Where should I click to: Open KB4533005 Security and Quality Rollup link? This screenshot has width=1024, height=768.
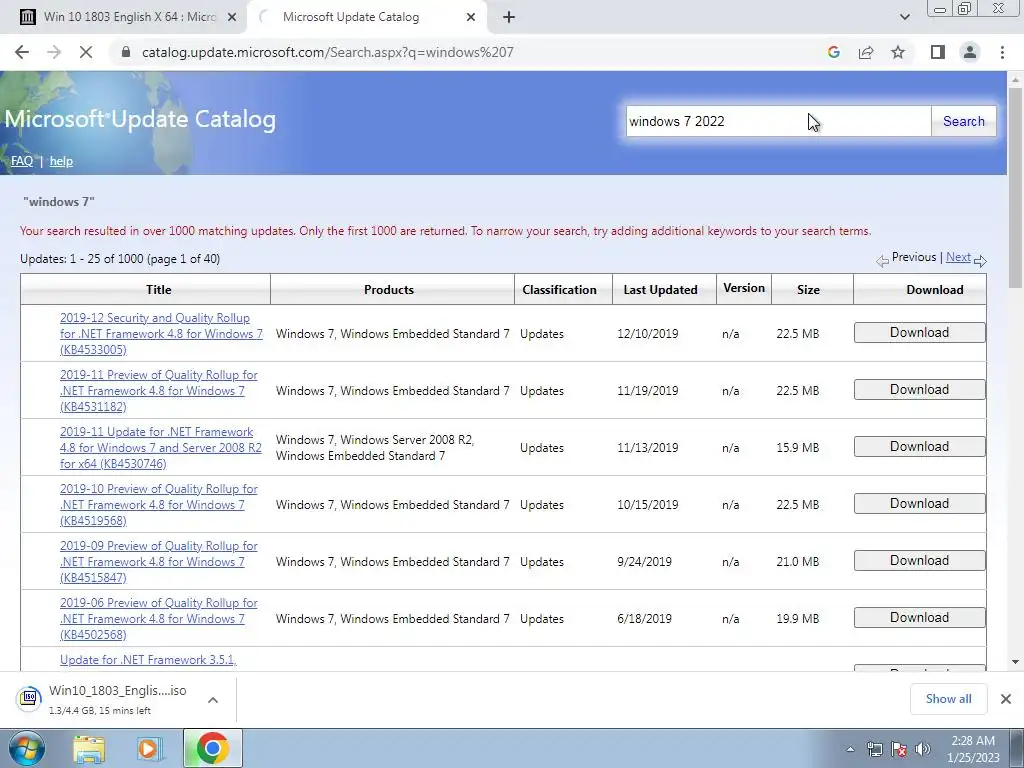[161, 334]
